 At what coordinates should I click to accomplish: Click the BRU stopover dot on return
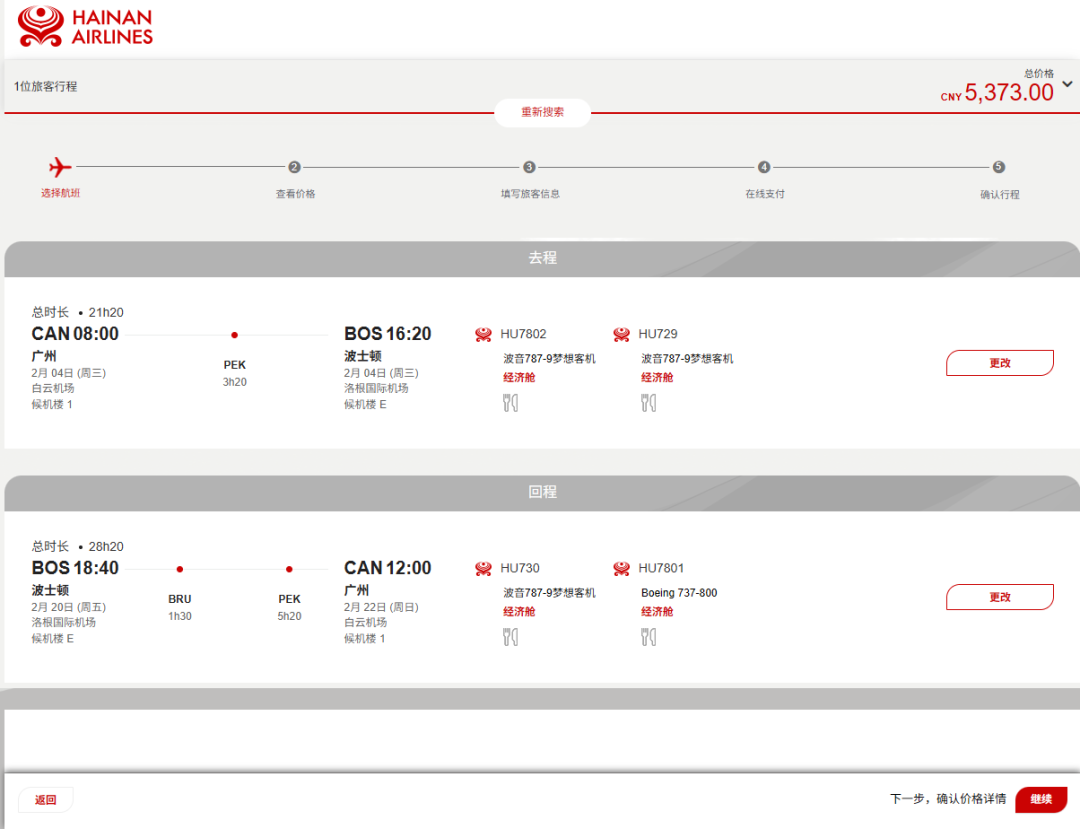180,569
